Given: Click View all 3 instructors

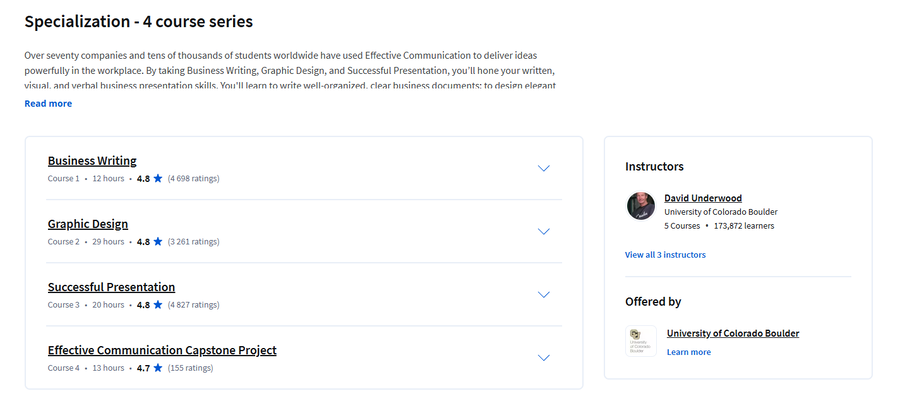Looking at the screenshot, I should 665,255.
